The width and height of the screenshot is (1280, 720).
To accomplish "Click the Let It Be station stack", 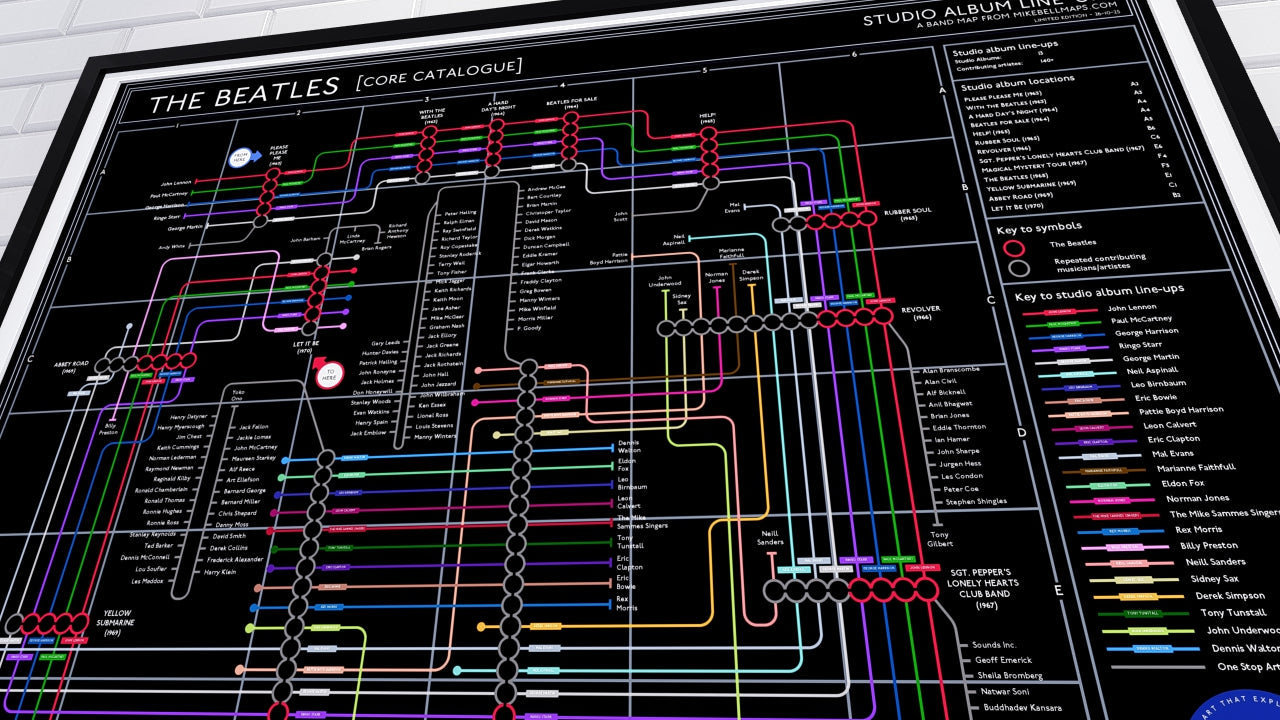I will pyautogui.click(x=317, y=293).
